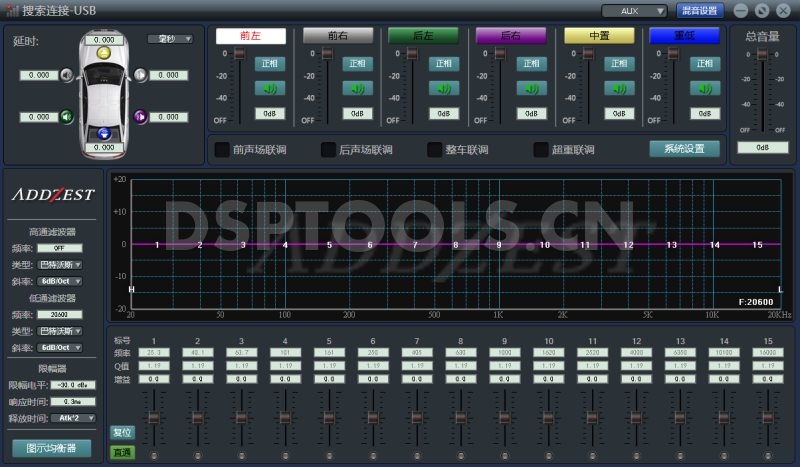The image size is (800, 467).
Task: Click the green 直通 bypass button
Action: (122, 452)
